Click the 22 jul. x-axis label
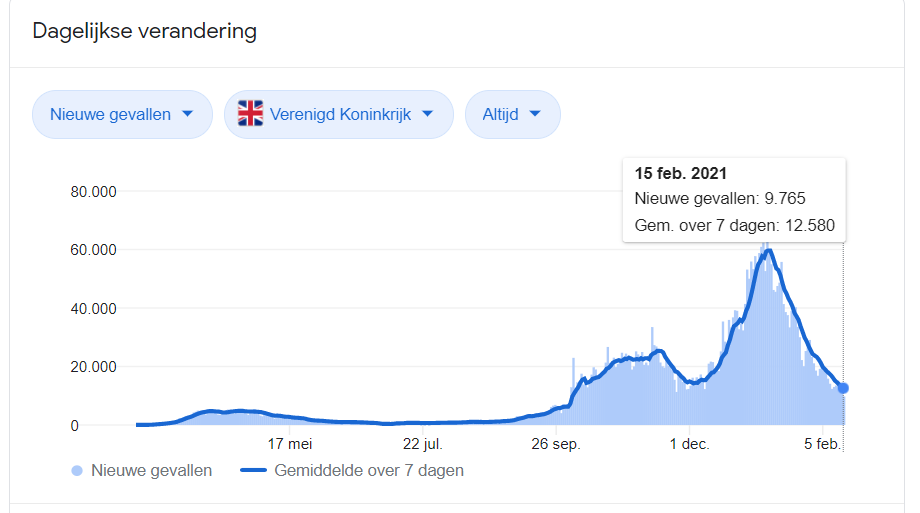The image size is (920, 513). [x=422, y=444]
